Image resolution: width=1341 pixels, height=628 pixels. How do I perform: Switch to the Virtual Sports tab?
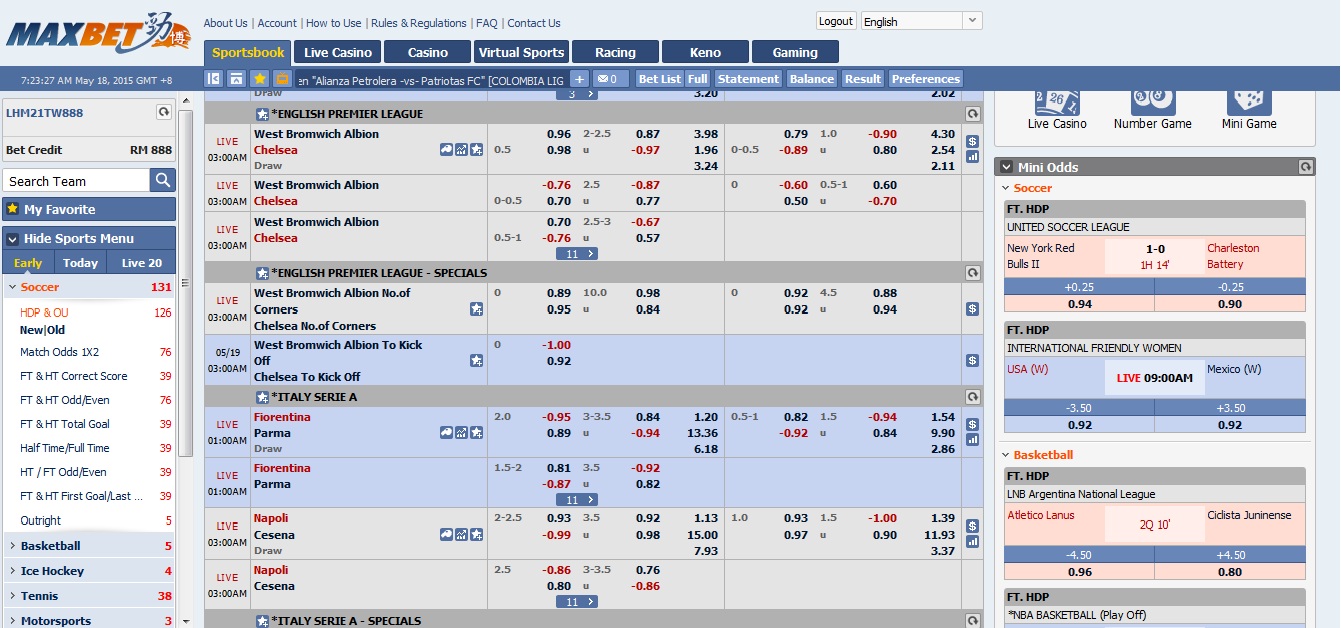tap(521, 52)
